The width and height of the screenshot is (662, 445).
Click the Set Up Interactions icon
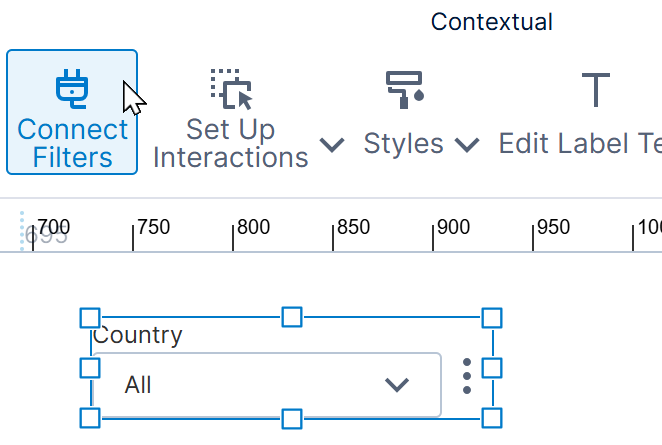(x=231, y=89)
